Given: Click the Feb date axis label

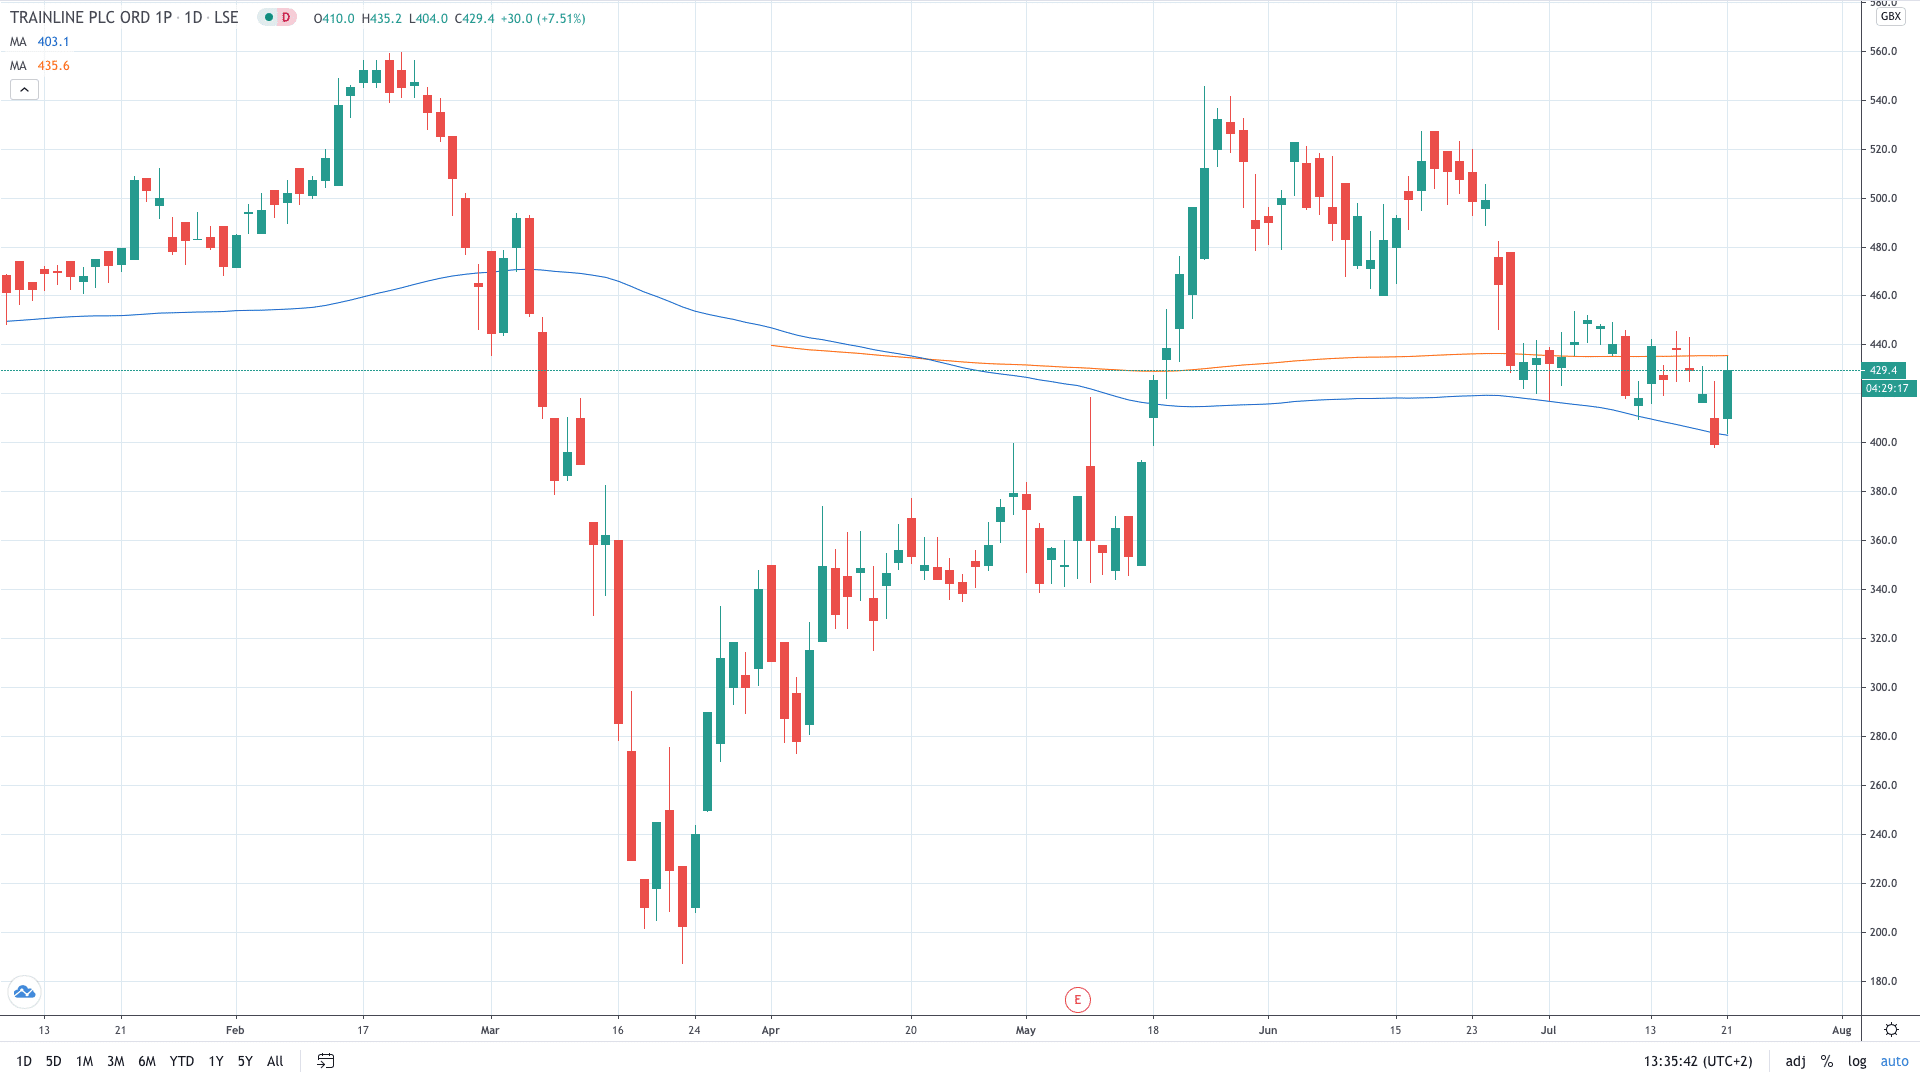Looking at the screenshot, I should tap(235, 1030).
